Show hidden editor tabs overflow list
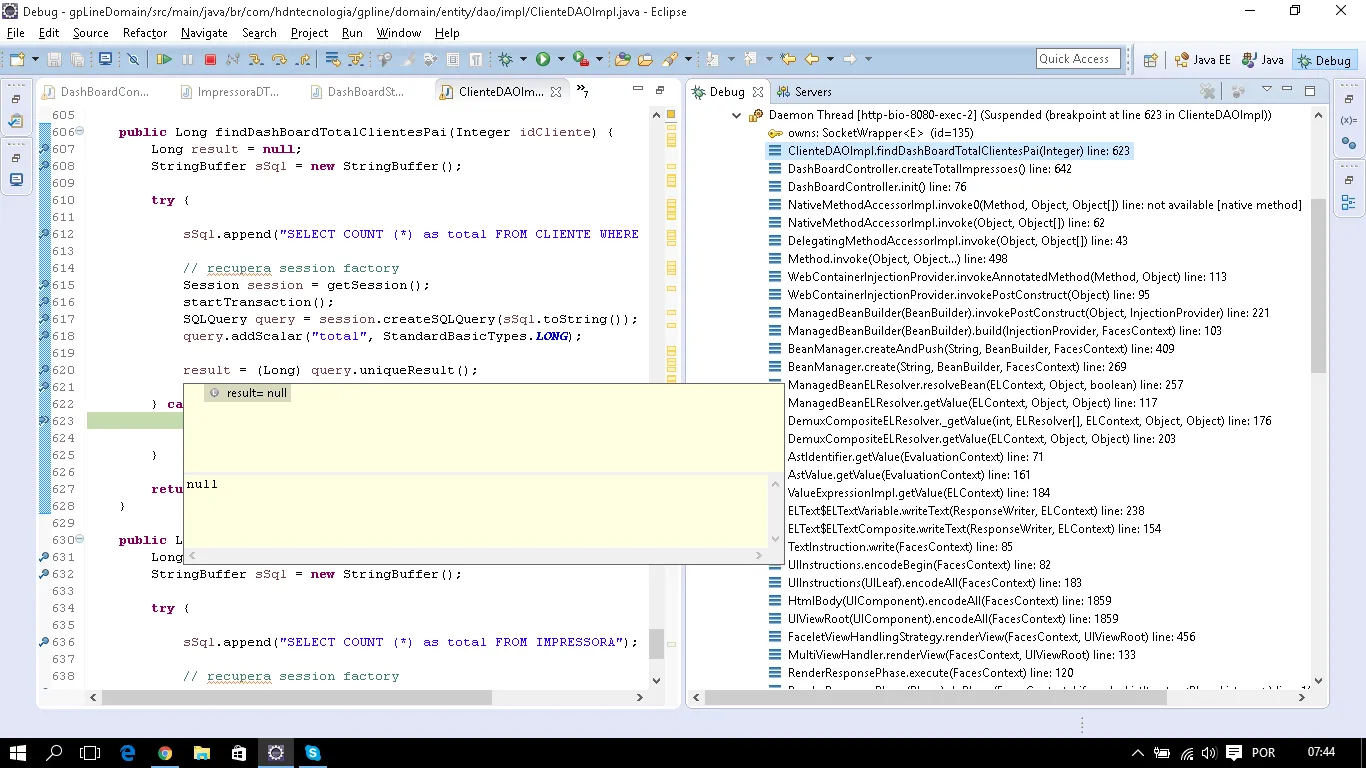The image size is (1366, 768). pos(582,92)
